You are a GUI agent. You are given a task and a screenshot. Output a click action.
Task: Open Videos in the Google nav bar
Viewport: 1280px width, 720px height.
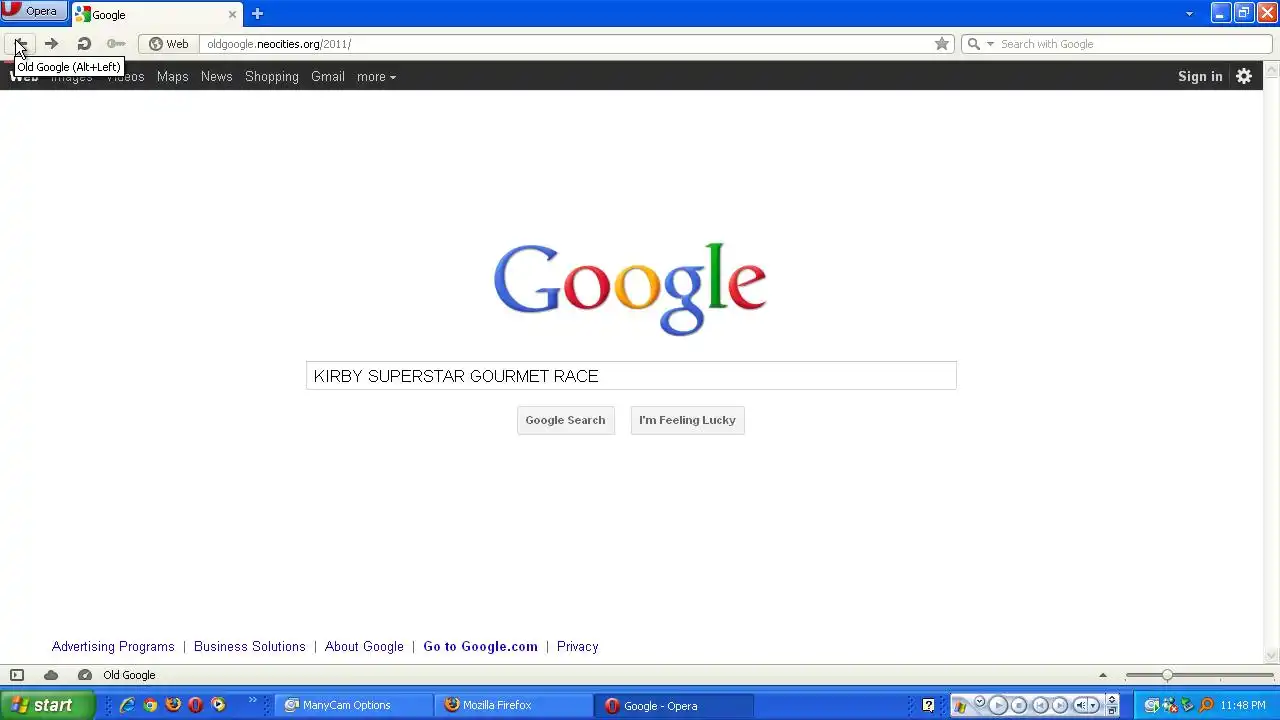pos(125,77)
